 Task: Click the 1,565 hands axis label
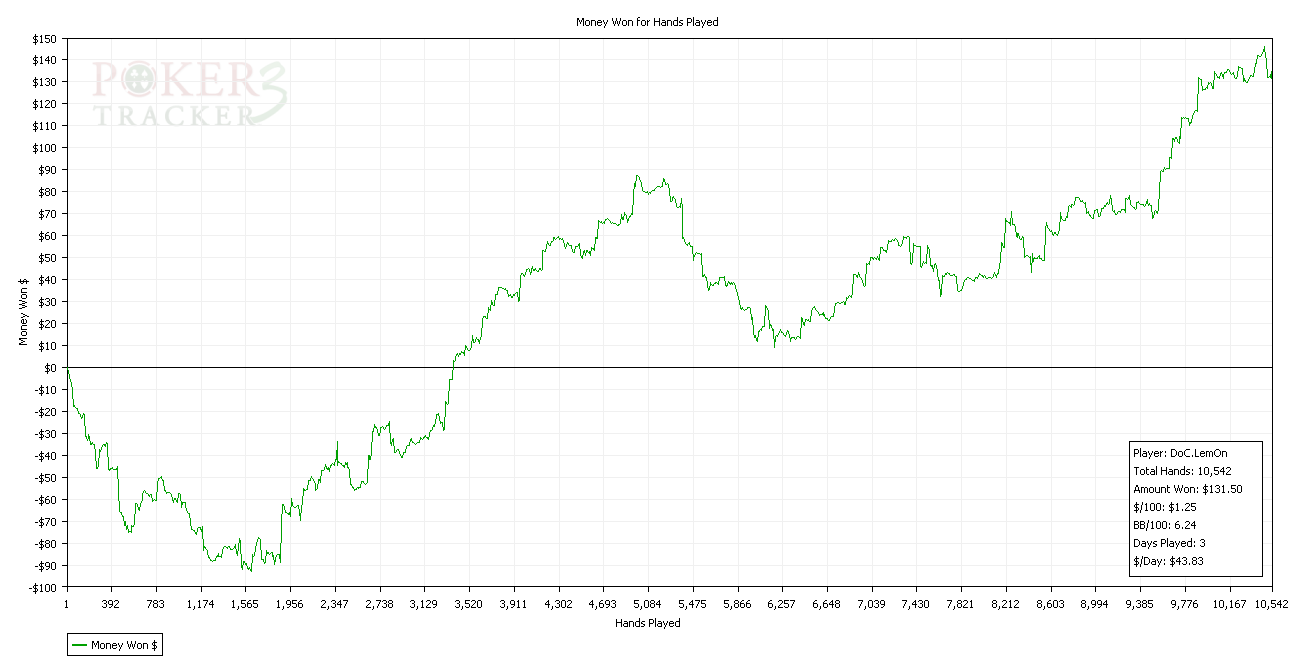245,605
